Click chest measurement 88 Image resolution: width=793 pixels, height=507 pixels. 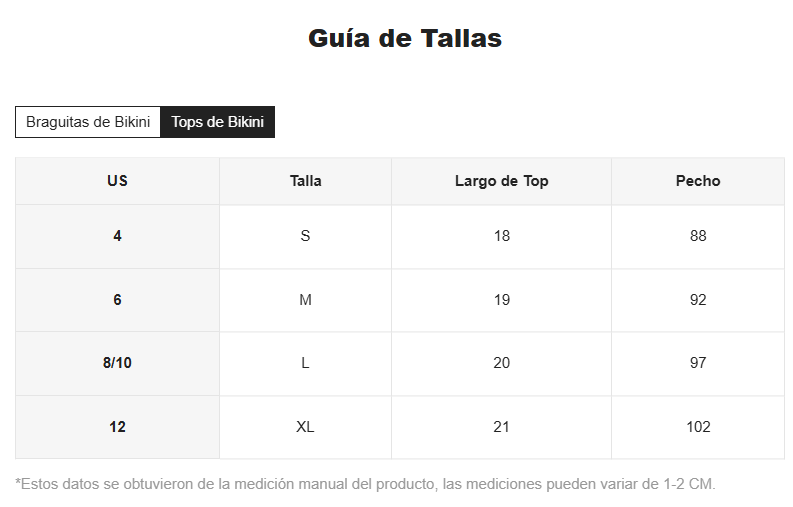pyautogui.click(x=698, y=236)
